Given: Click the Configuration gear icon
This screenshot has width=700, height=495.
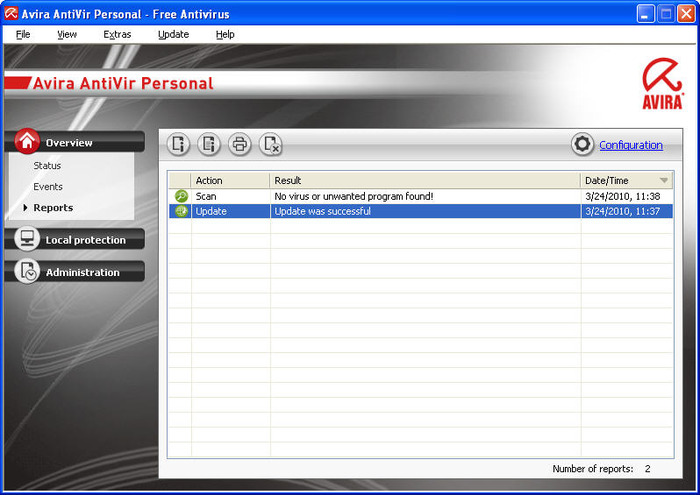Looking at the screenshot, I should click(582, 144).
